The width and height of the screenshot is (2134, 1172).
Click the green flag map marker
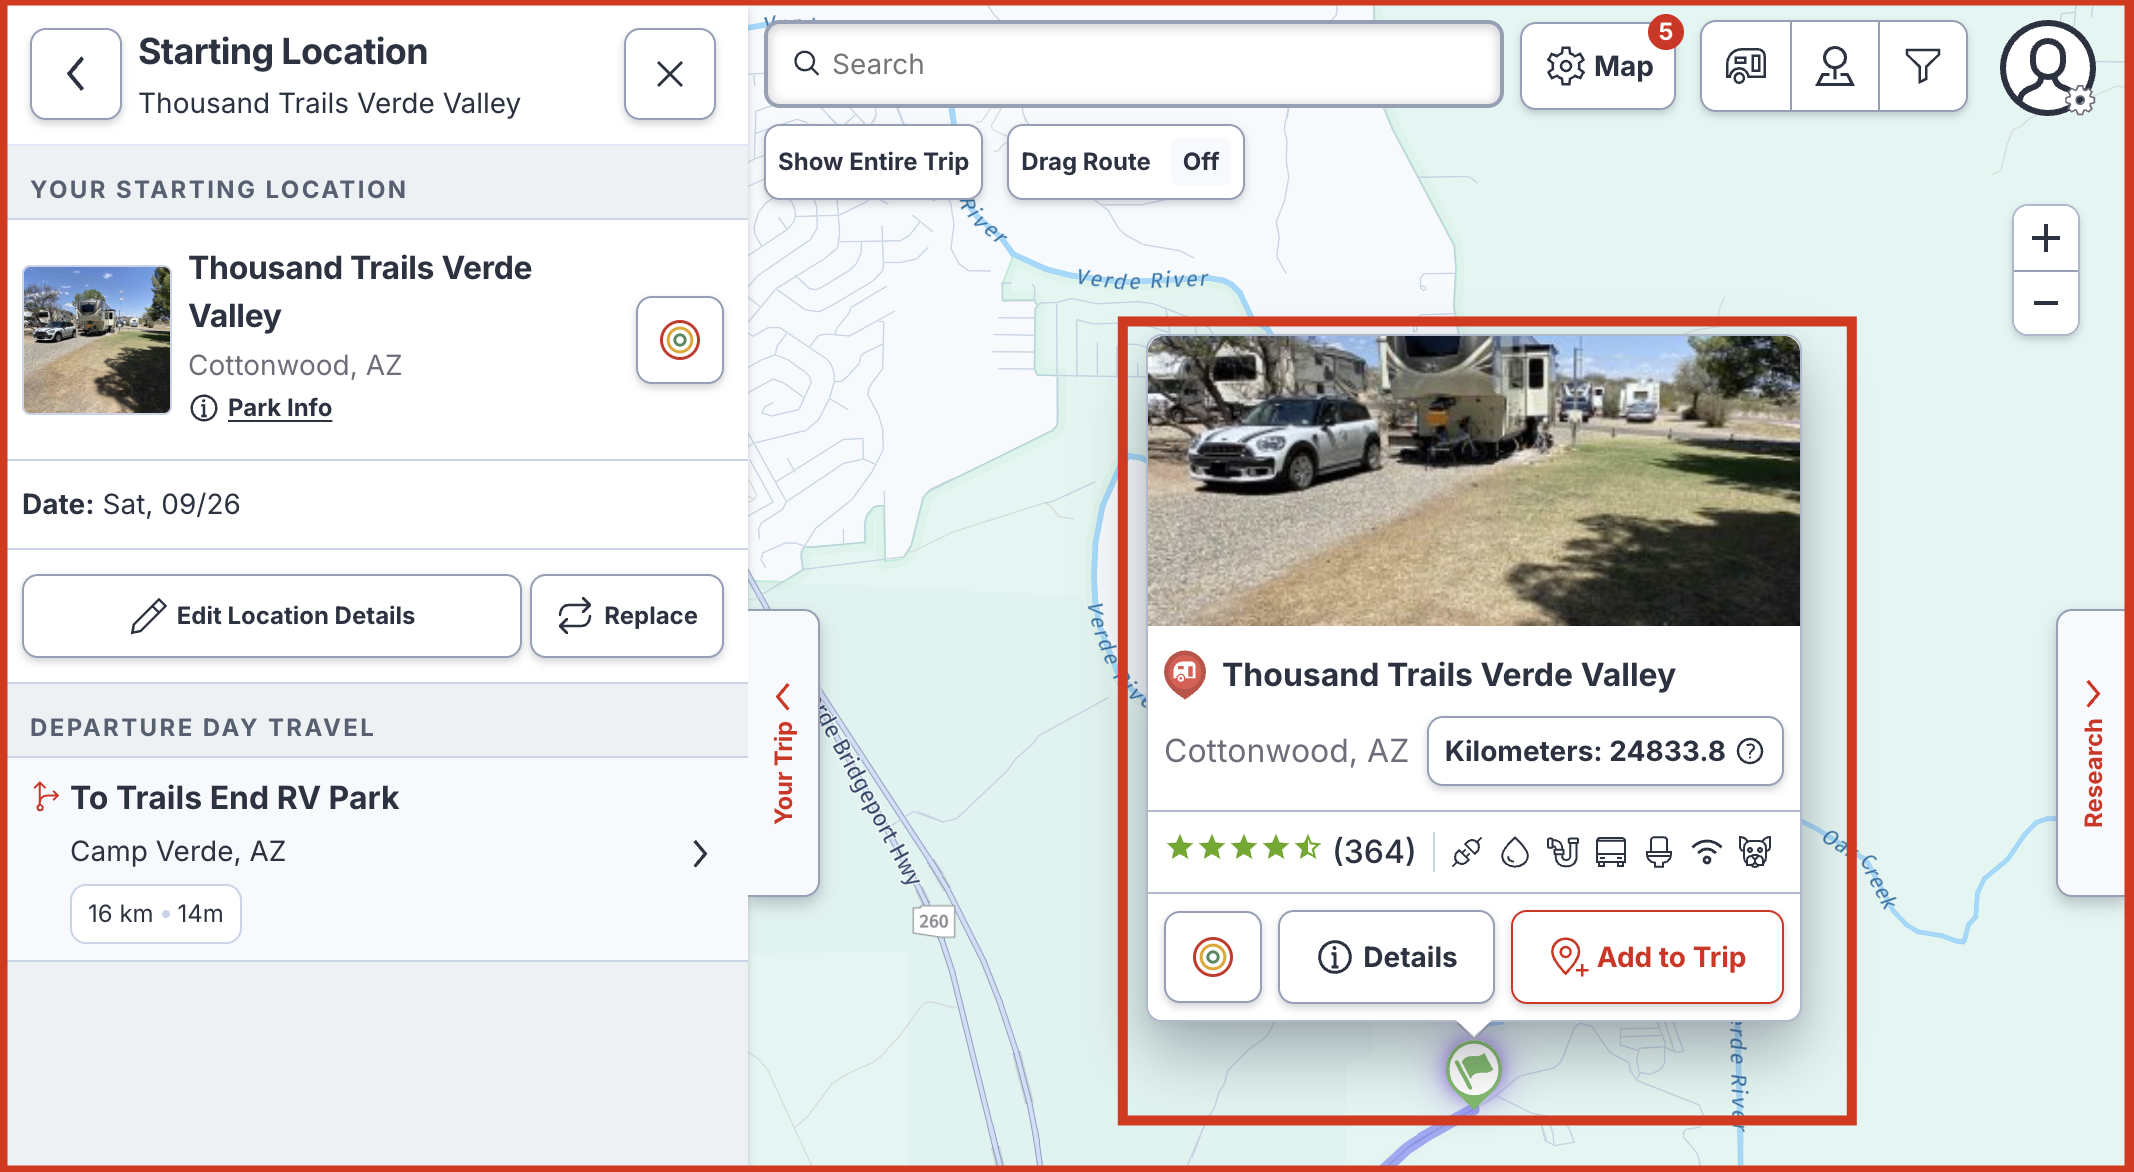point(1474,1071)
